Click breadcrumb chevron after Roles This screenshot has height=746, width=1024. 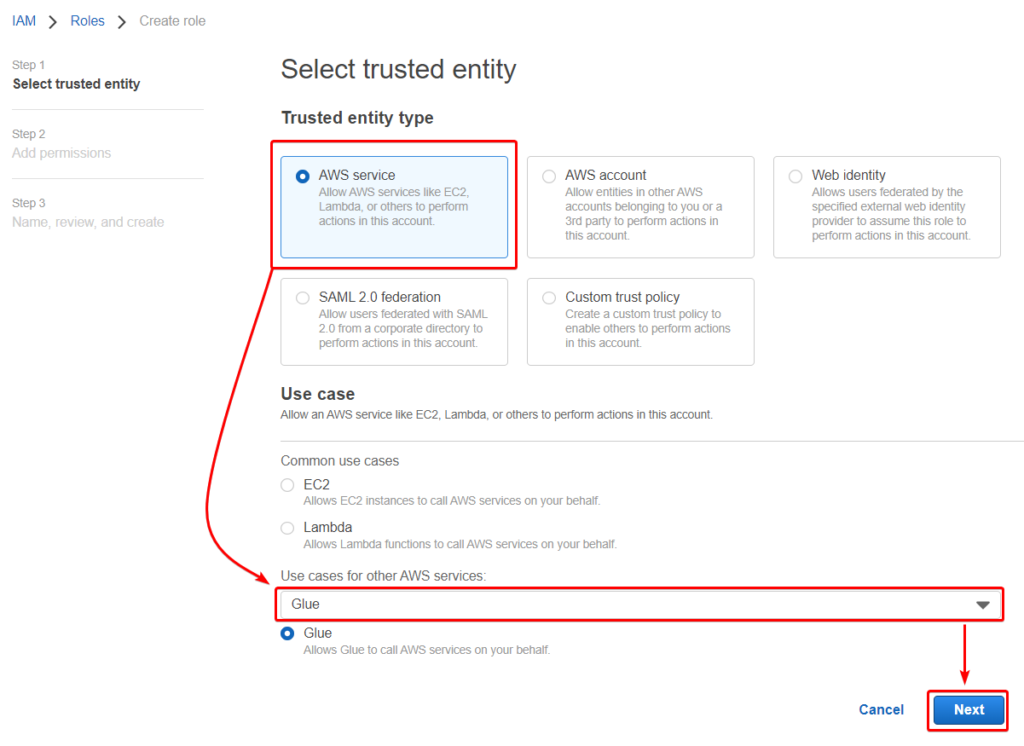pyautogui.click(x=122, y=22)
